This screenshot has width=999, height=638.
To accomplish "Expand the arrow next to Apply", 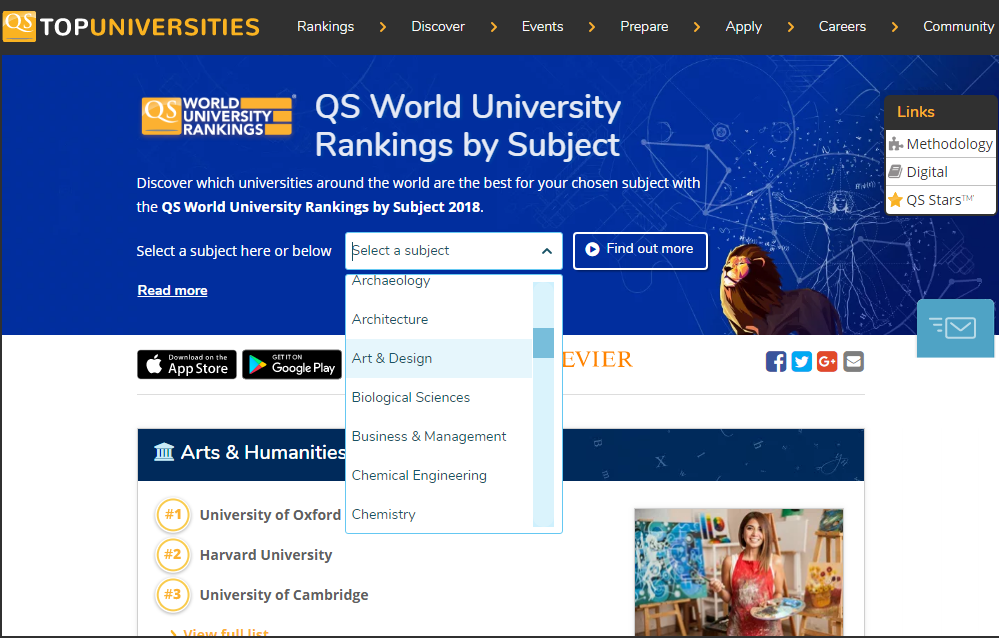I will 791,27.
